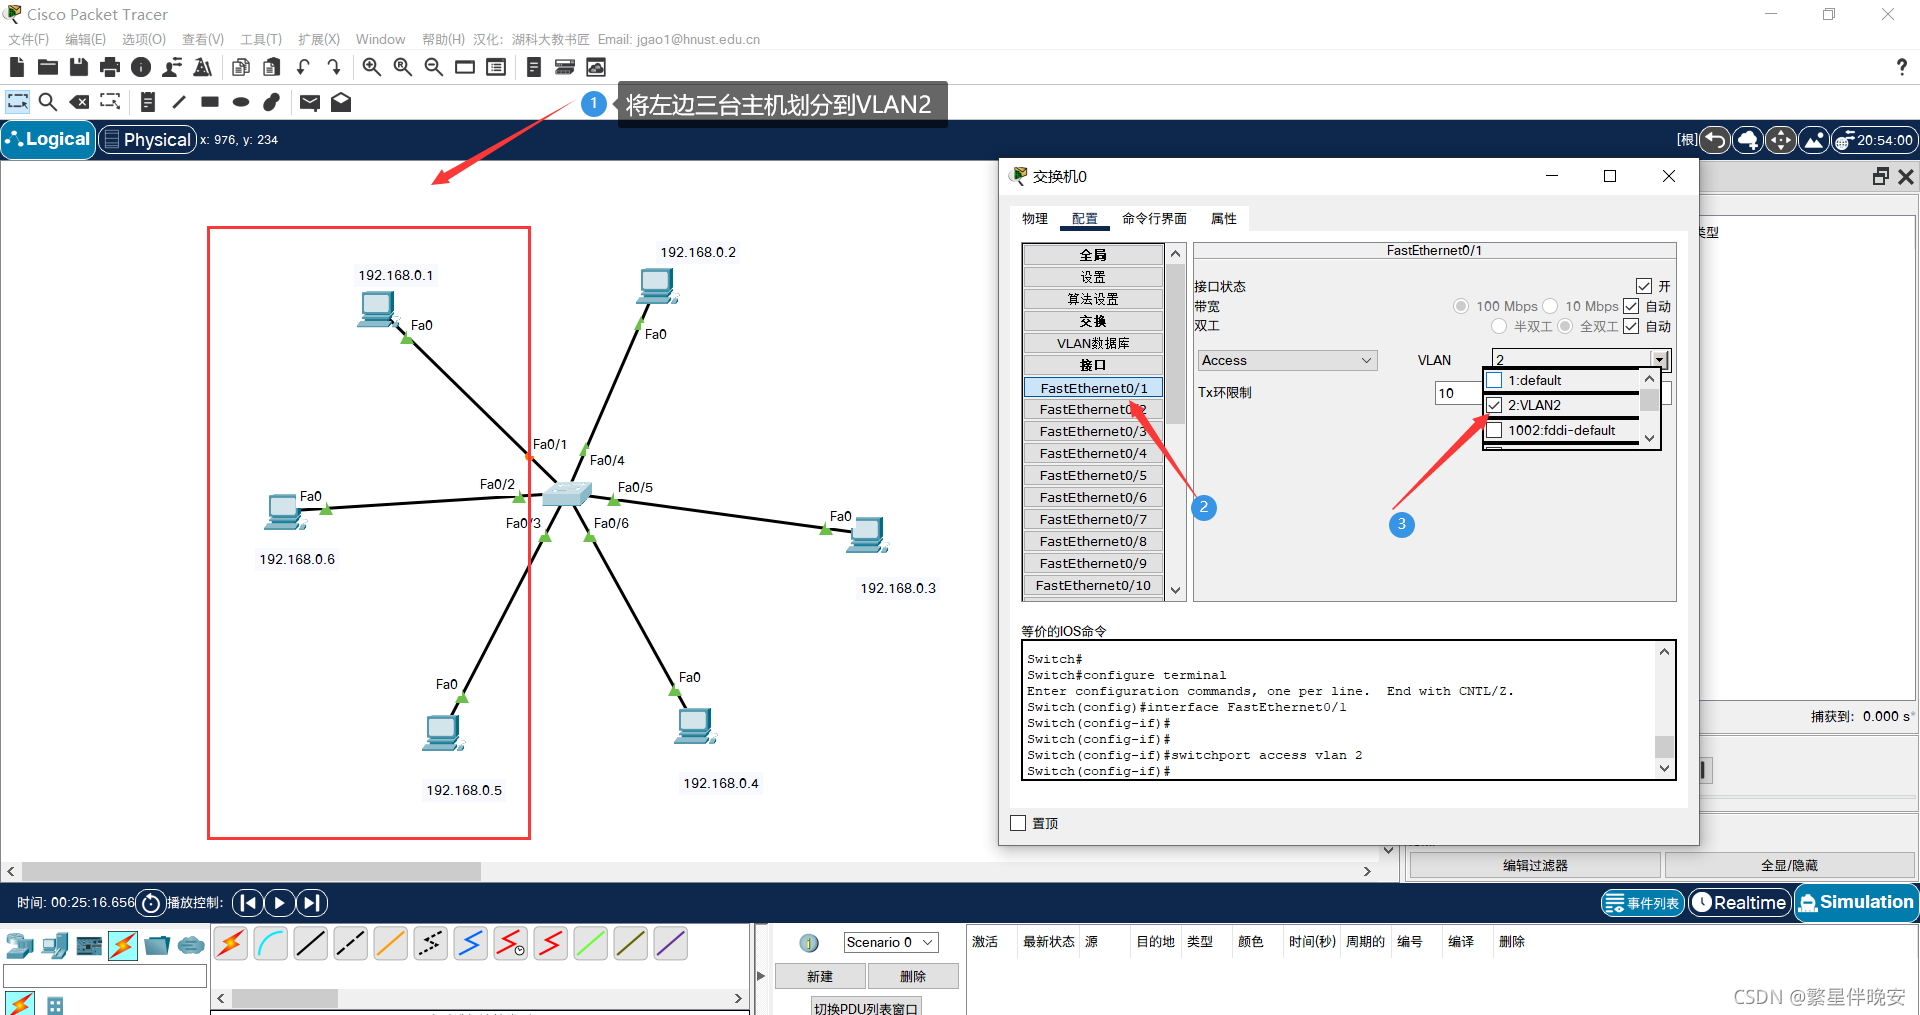Open the Access port mode dropdown

(1287, 360)
